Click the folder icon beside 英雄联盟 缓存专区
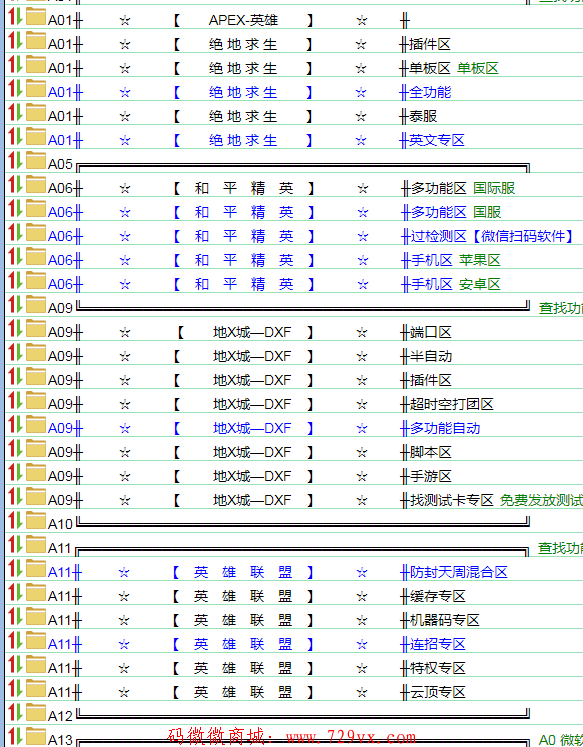 click(x=35, y=592)
